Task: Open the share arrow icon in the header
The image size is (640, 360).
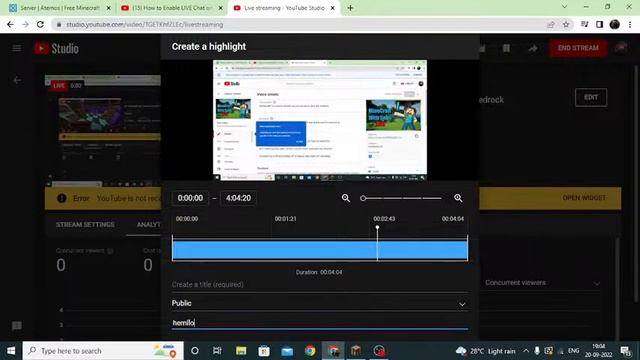Action: pos(533,49)
